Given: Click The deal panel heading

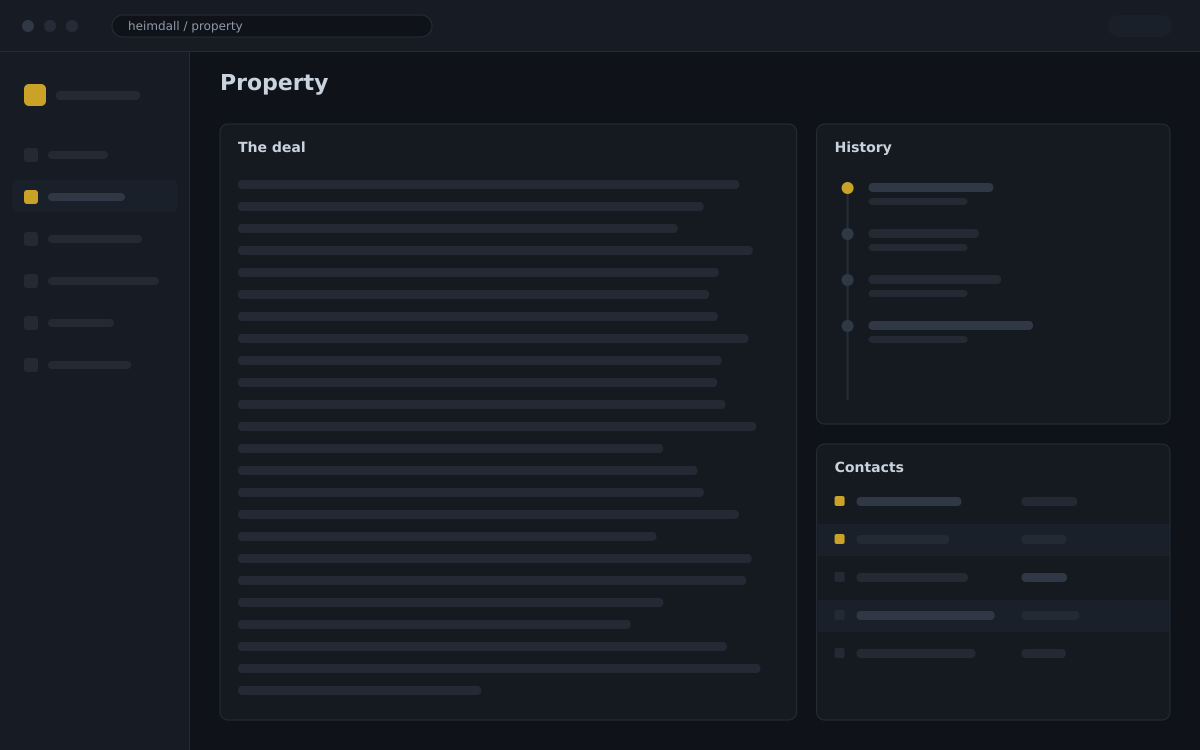Looking at the screenshot, I should pyautogui.click(x=272, y=147).
